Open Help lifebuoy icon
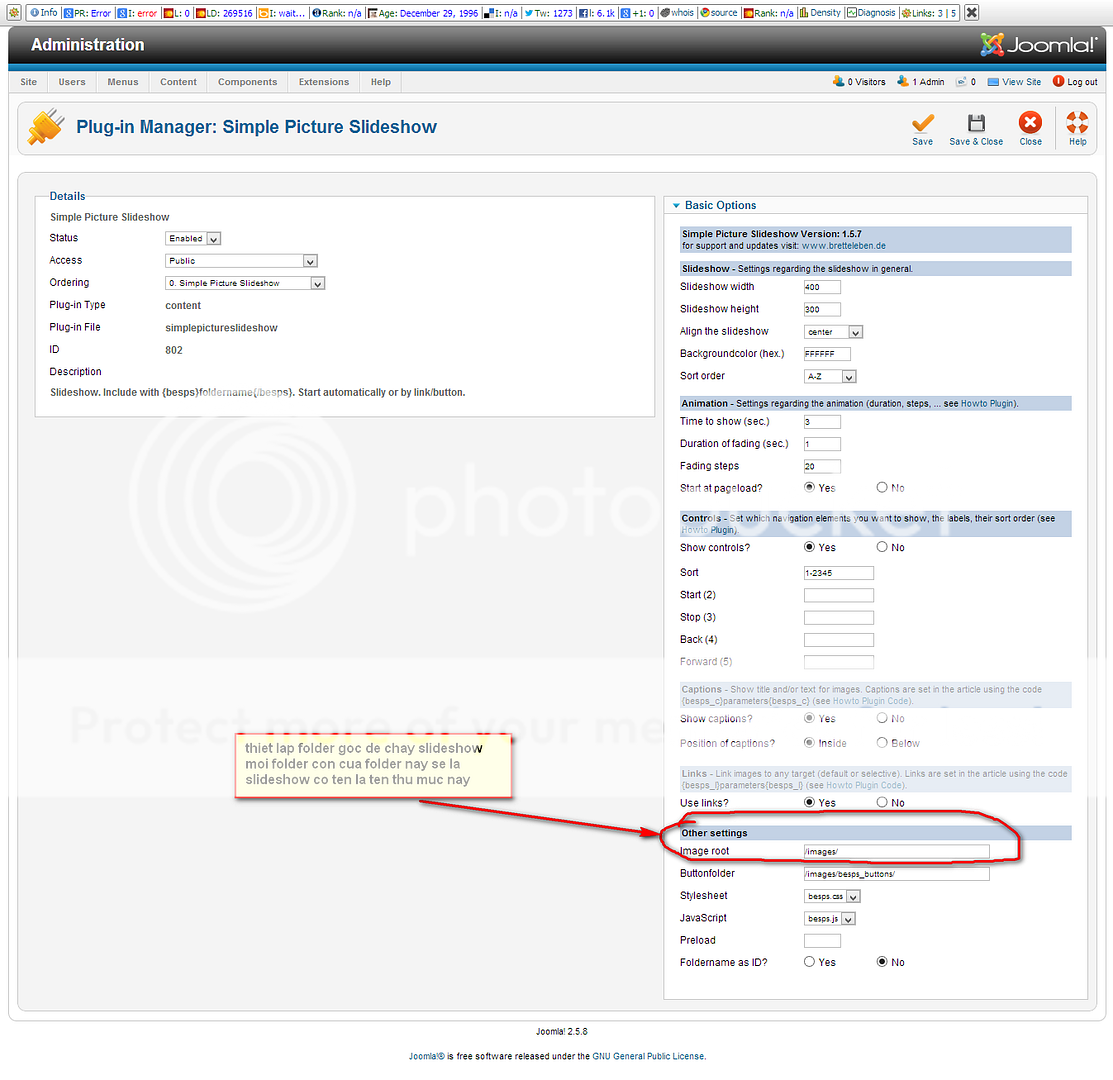This screenshot has width=1113, height=1080. pyautogui.click(x=1077, y=123)
